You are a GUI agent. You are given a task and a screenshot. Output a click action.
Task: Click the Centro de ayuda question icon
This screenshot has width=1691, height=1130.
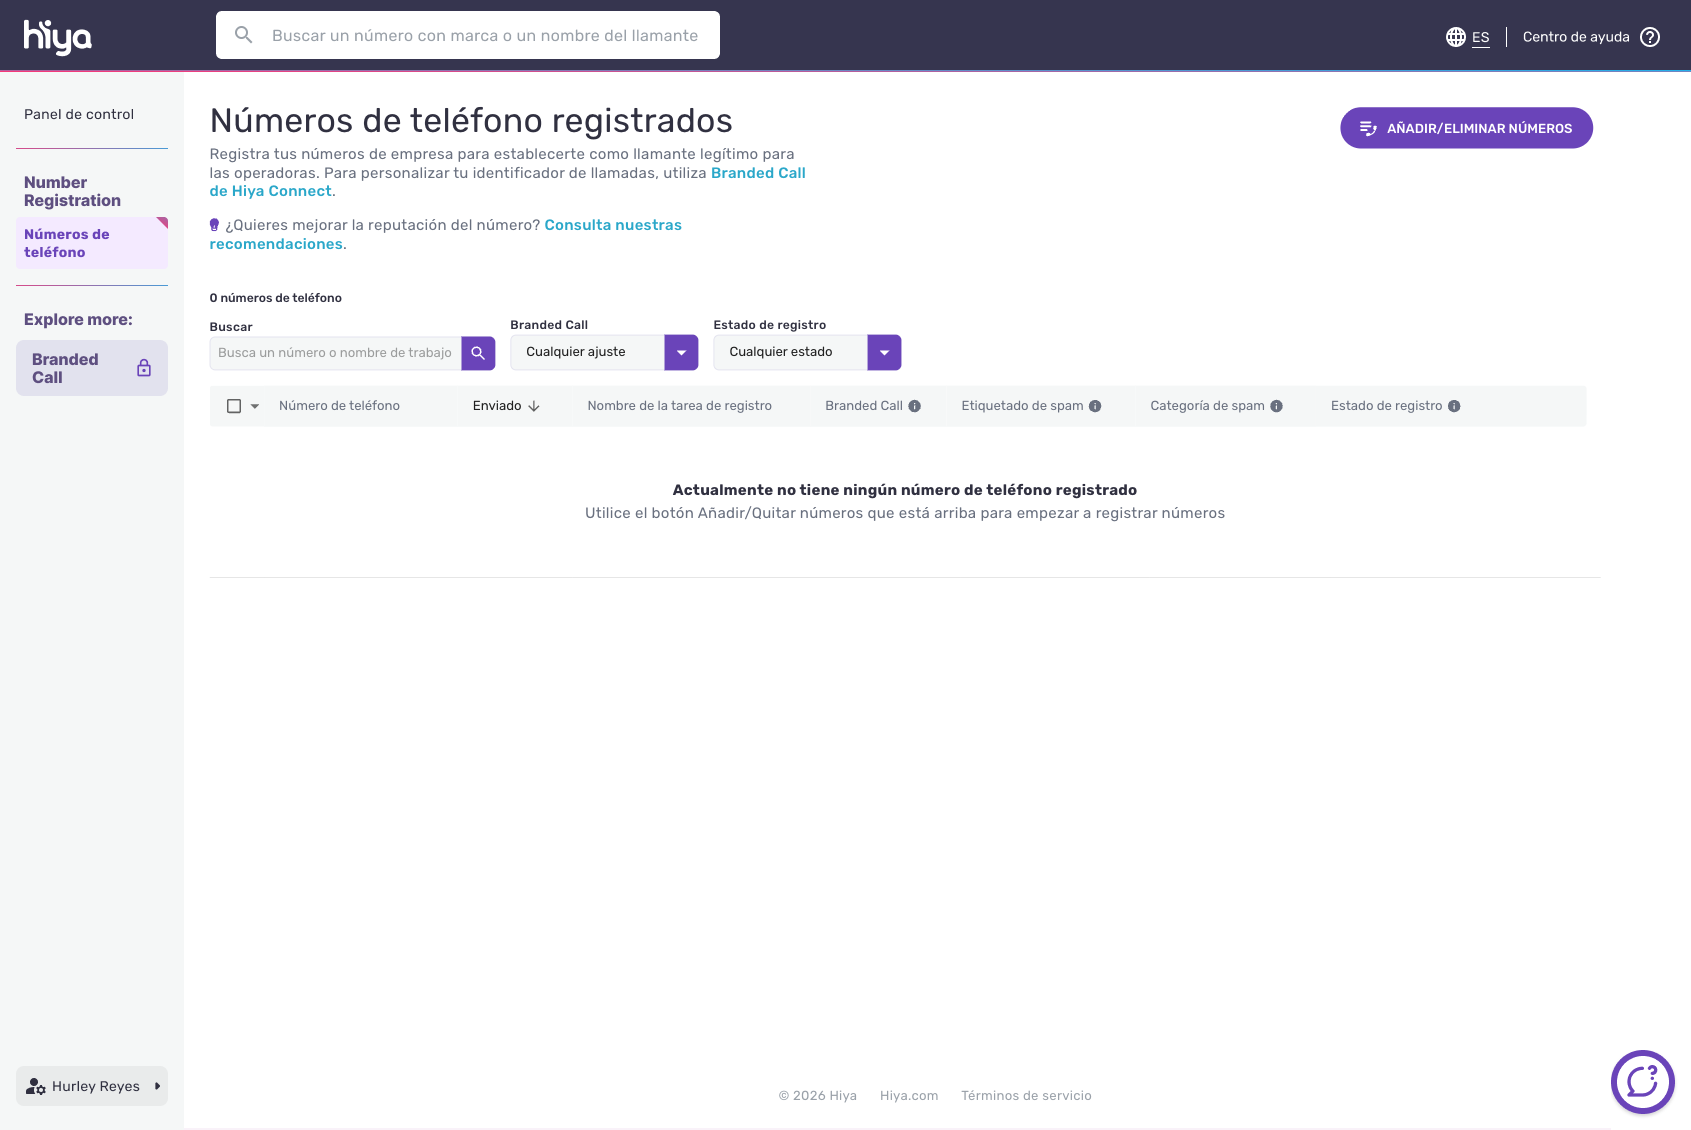pos(1650,37)
